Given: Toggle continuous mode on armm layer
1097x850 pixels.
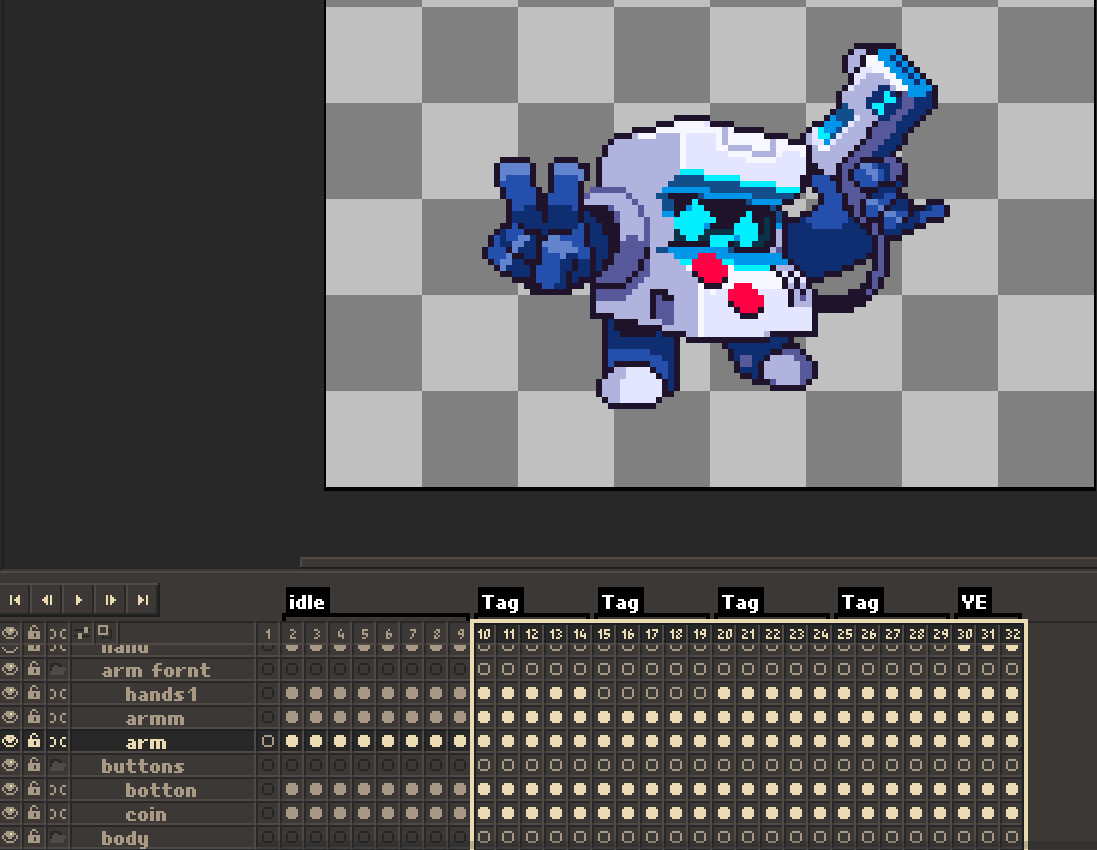Looking at the screenshot, I should tap(58, 717).
